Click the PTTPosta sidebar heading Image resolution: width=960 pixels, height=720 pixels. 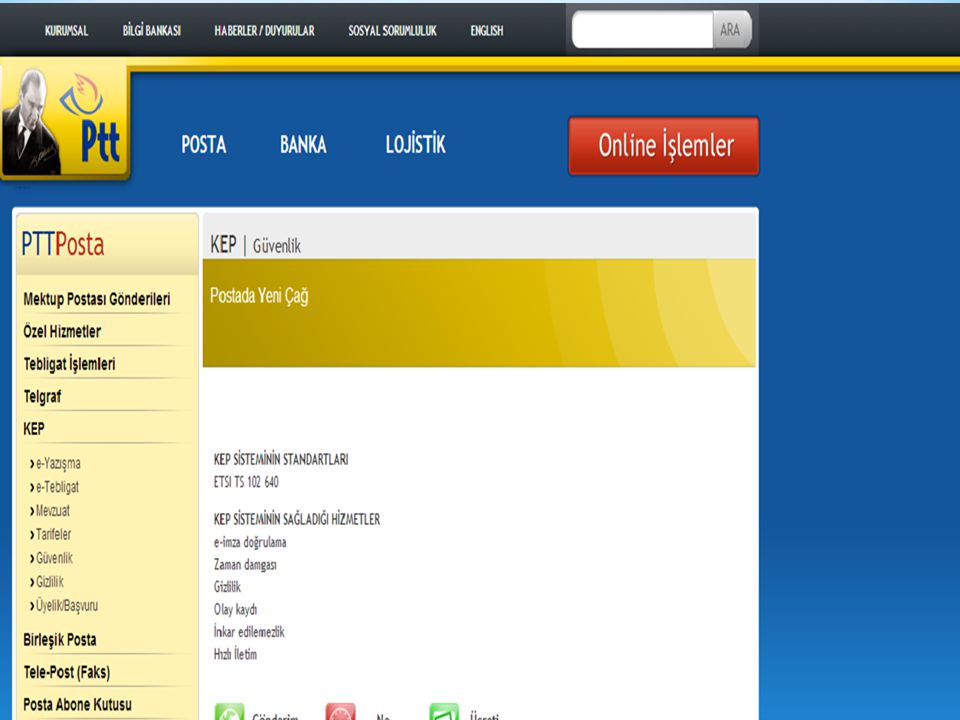click(x=62, y=244)
